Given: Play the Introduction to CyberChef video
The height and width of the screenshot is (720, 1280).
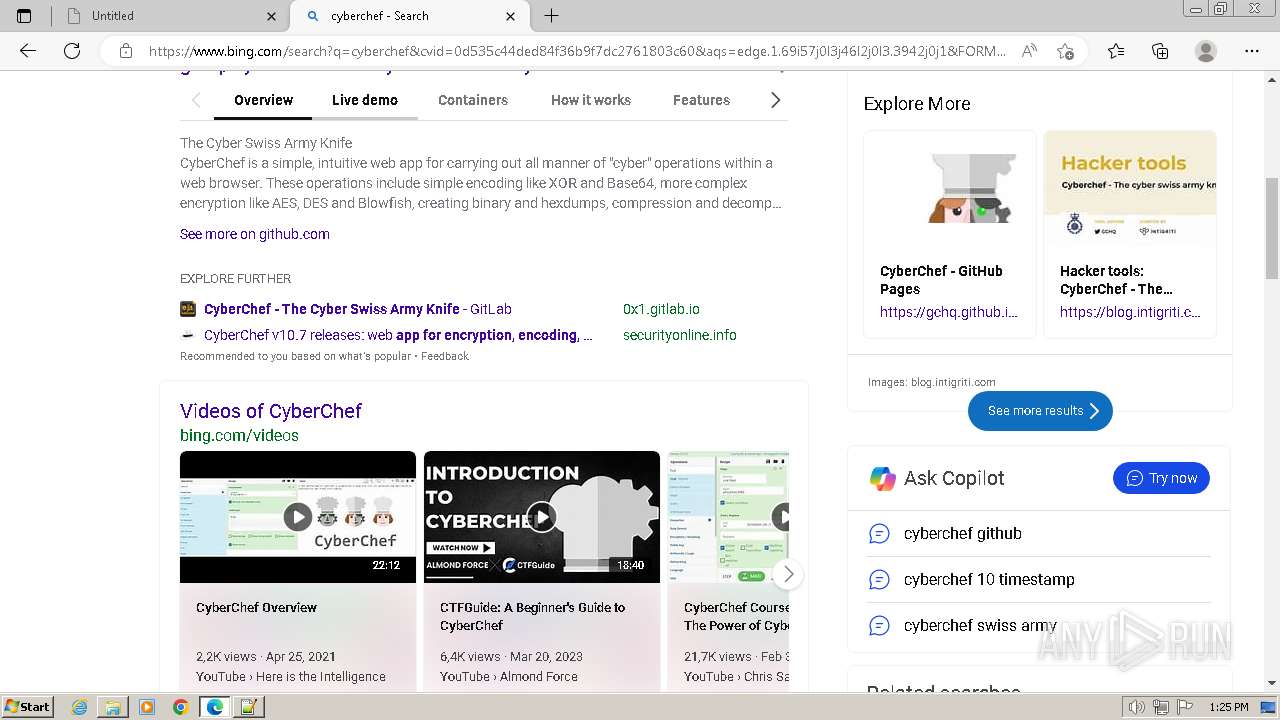Looking at the screenshot, I should click(542, 517).
